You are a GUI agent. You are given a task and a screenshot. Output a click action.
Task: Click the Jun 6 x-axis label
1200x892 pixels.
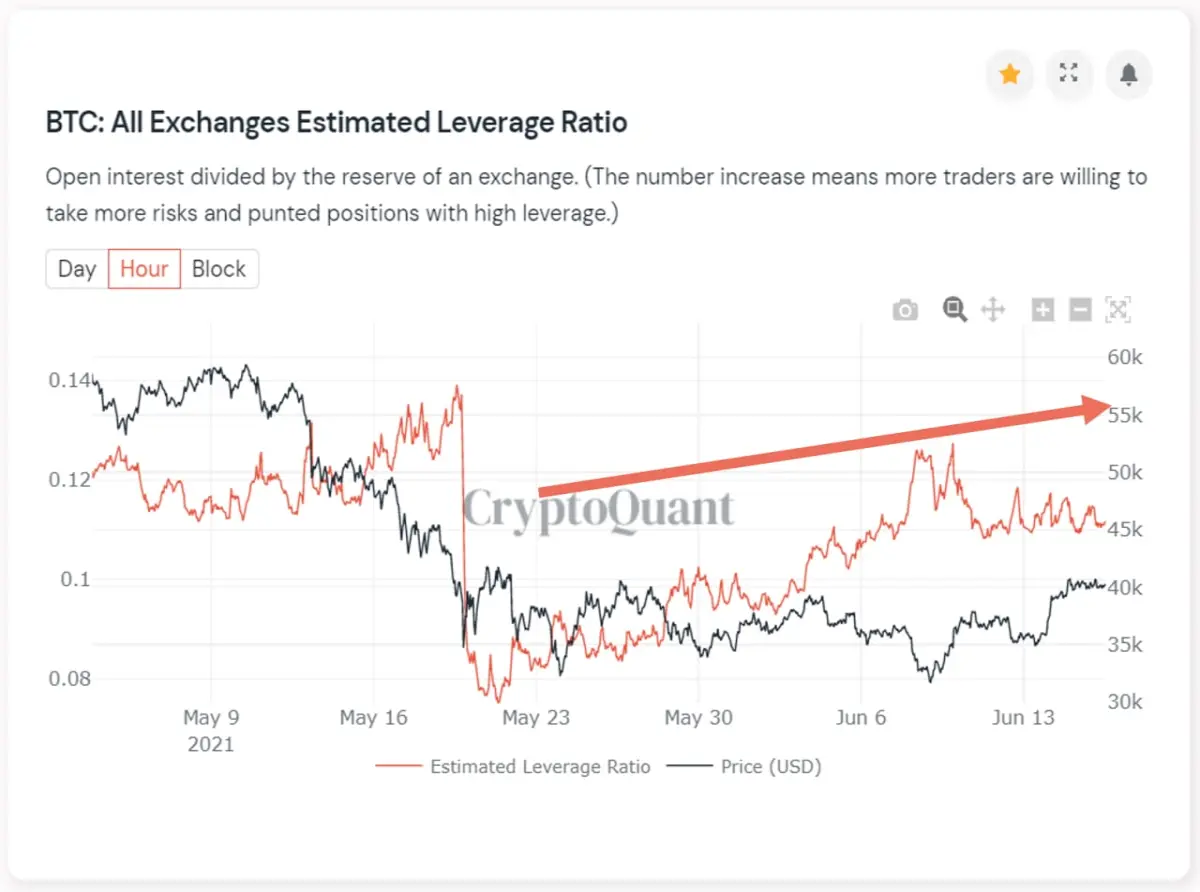click(861, 717)
